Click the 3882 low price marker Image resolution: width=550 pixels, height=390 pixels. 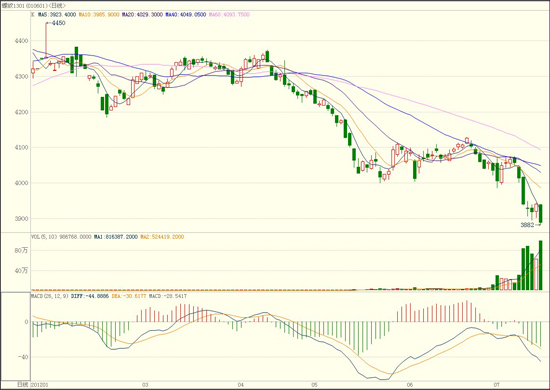click(527, 225)
